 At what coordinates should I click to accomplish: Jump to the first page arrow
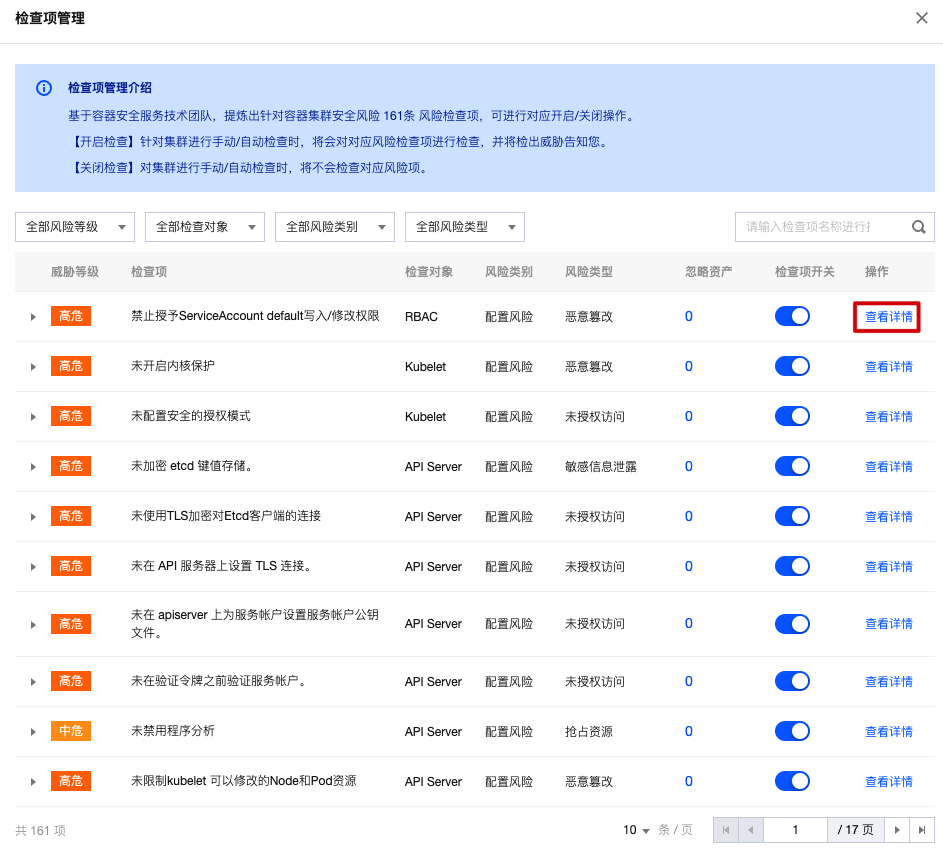[x=725, y=830]
